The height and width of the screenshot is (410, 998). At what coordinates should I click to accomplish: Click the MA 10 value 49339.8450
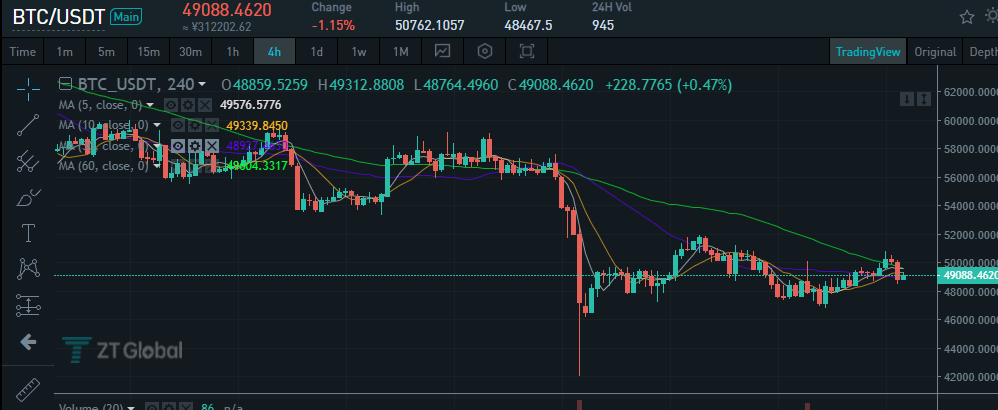257,125
